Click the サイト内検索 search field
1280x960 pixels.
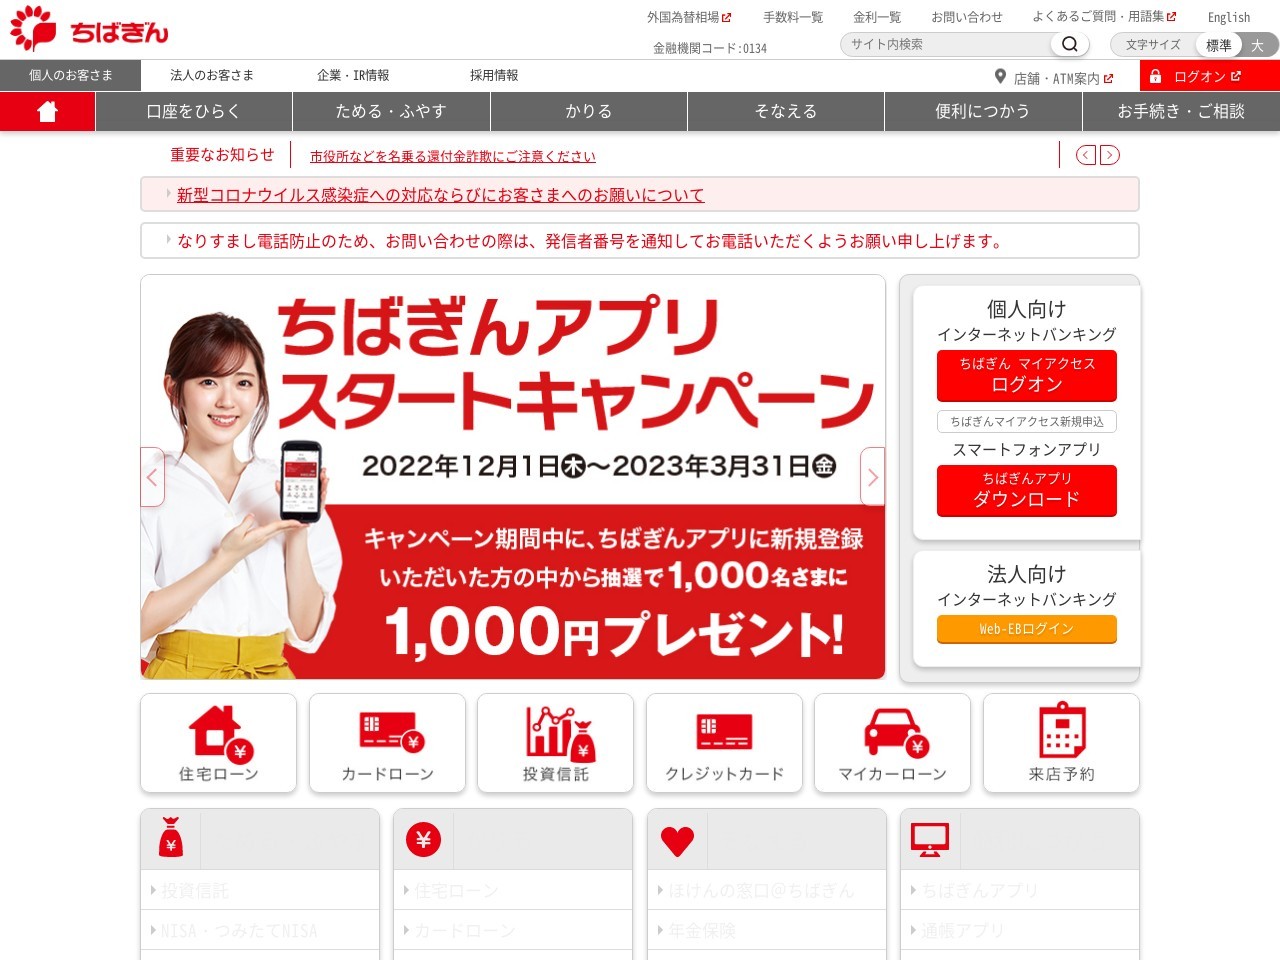click(x=948, y=44)
